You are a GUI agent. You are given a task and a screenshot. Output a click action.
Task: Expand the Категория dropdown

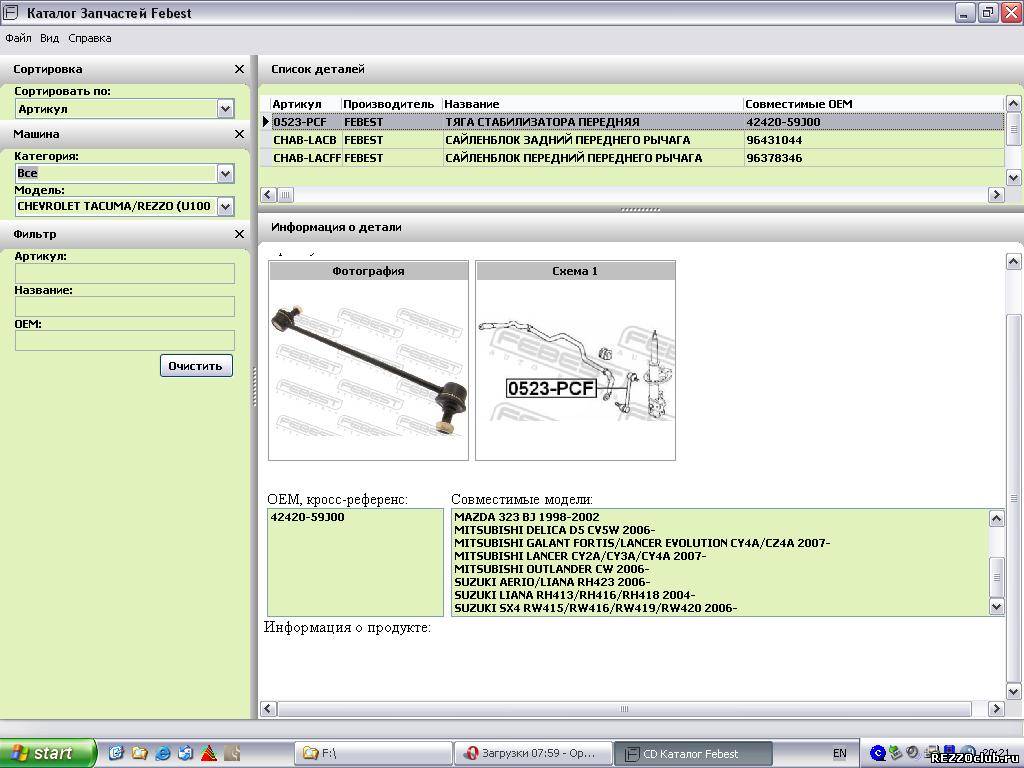[x=225, y=173]
